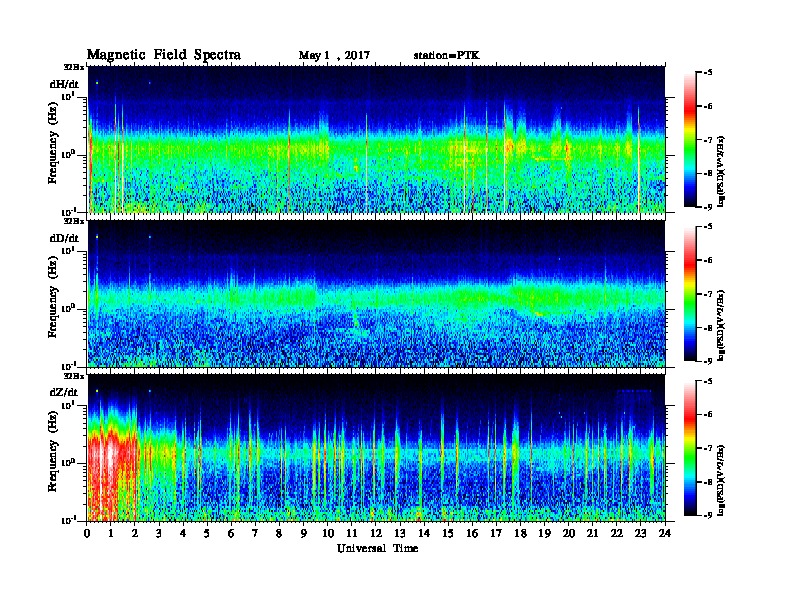Click the hour 3 tick label

(x=160, y=533)
